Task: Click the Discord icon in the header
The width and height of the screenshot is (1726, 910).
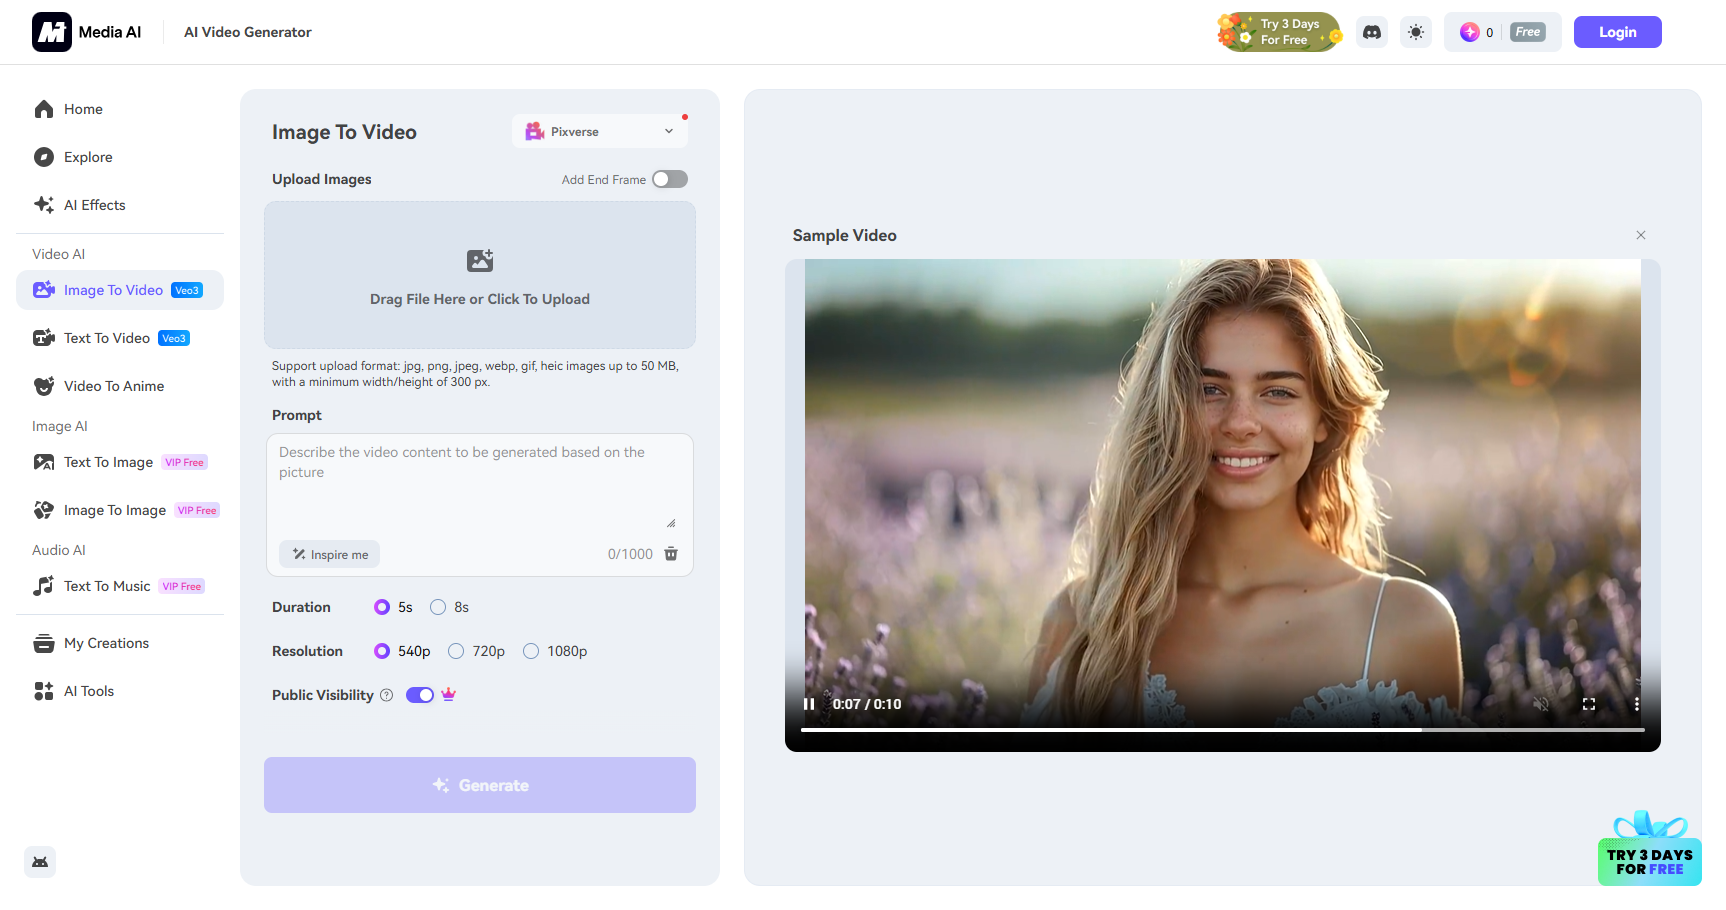Action: click(1371, 31)
